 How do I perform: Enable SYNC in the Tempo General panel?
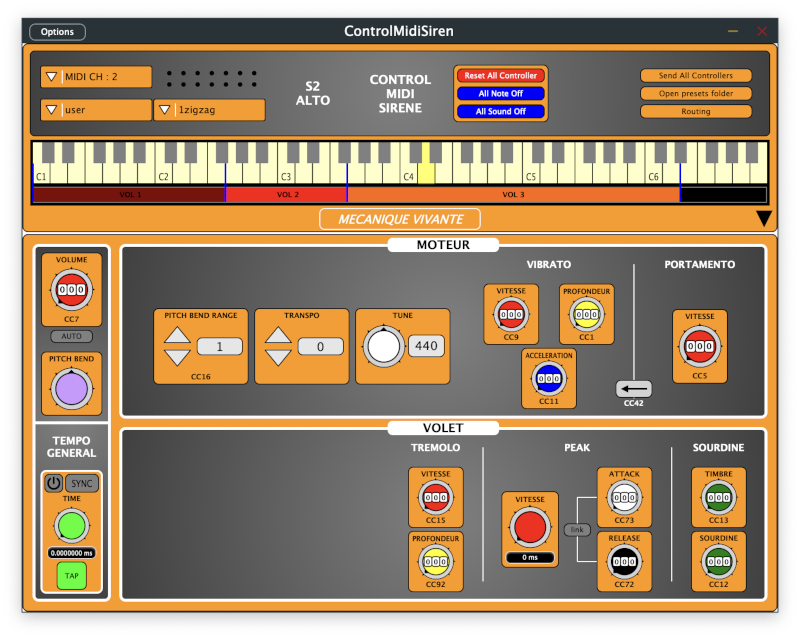pos(81,483)
